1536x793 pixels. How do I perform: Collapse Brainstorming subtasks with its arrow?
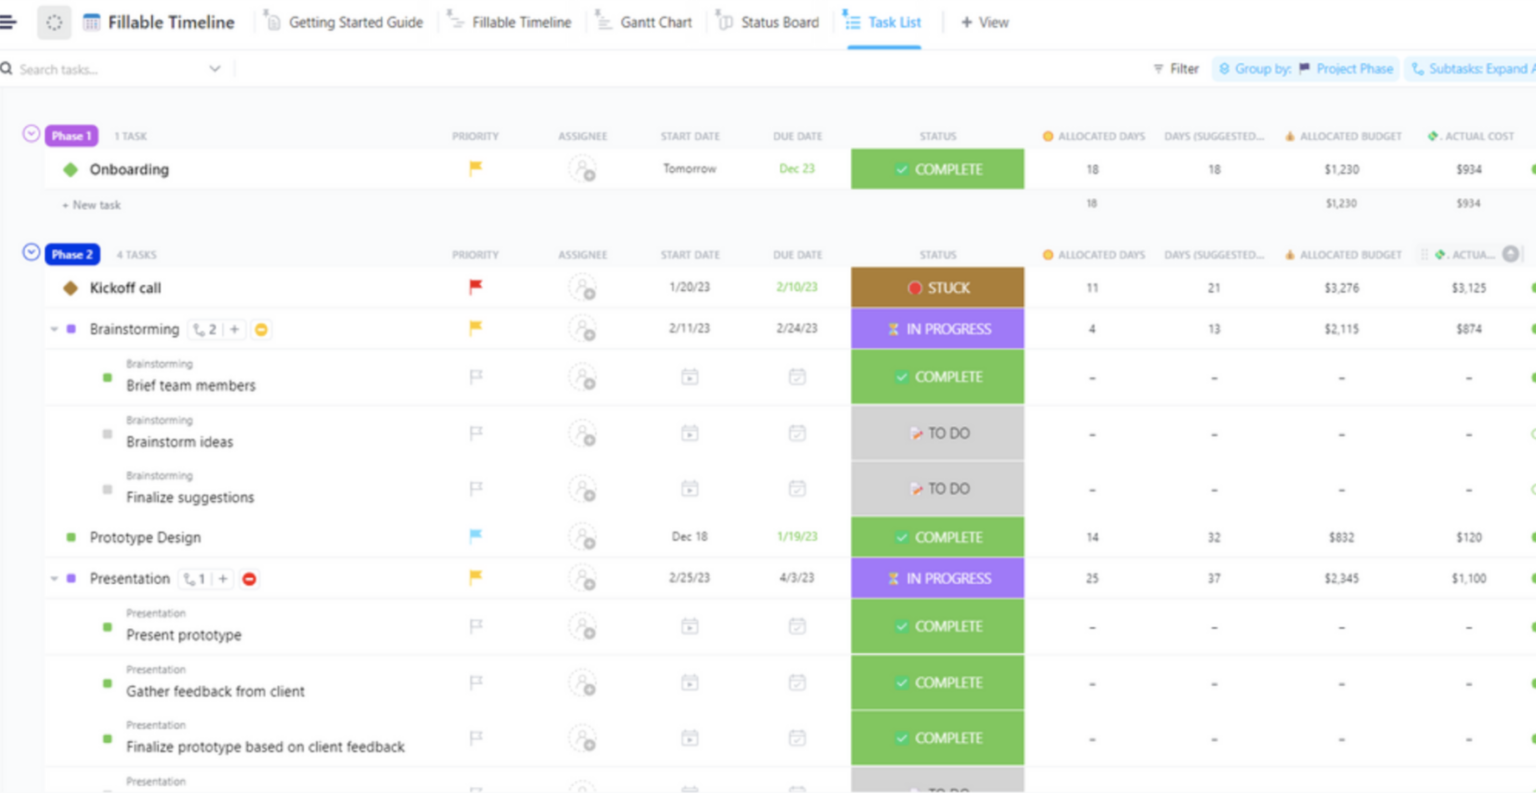[x=53, y=328]
